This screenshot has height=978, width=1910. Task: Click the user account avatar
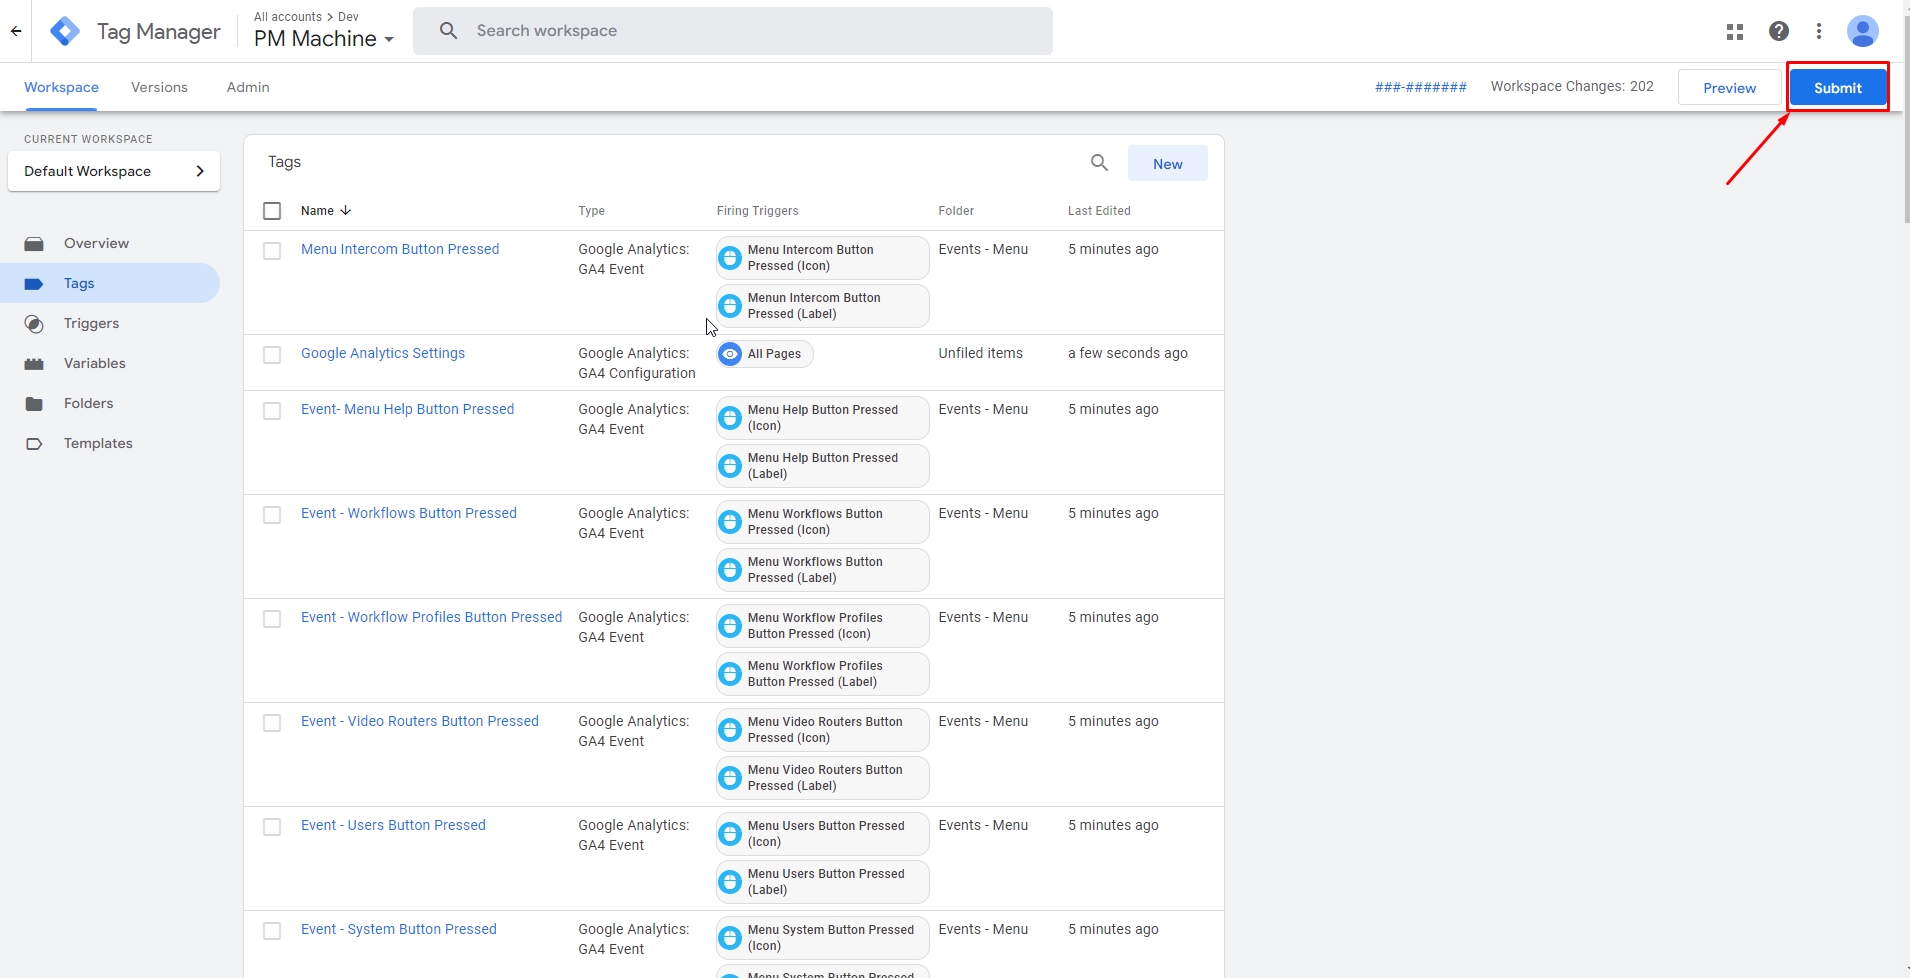coord(1862,31)
